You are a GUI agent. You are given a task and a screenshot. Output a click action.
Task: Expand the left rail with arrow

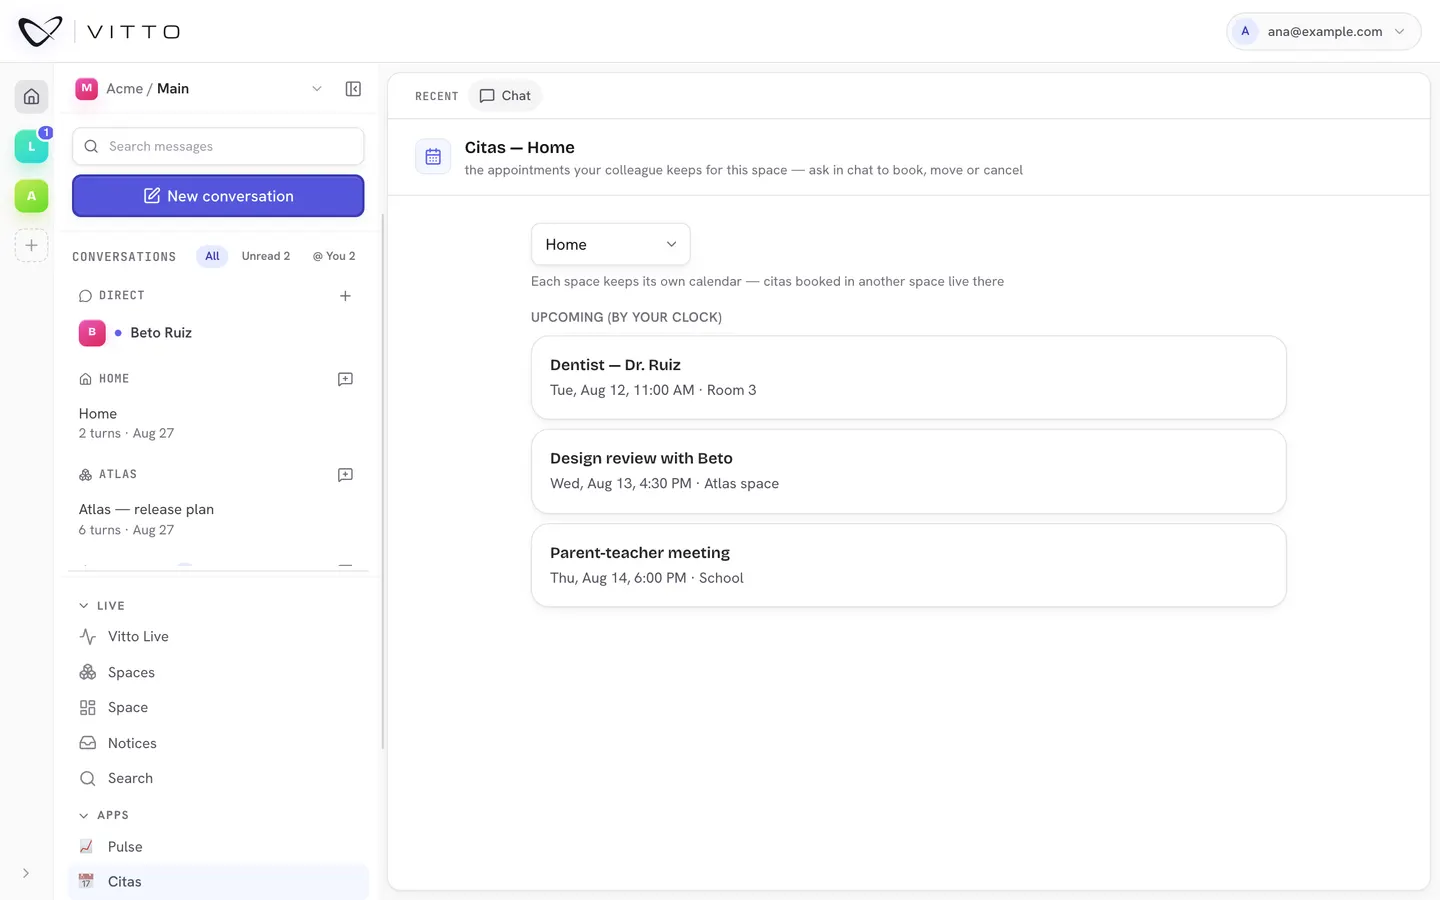[x=26, y=873]
